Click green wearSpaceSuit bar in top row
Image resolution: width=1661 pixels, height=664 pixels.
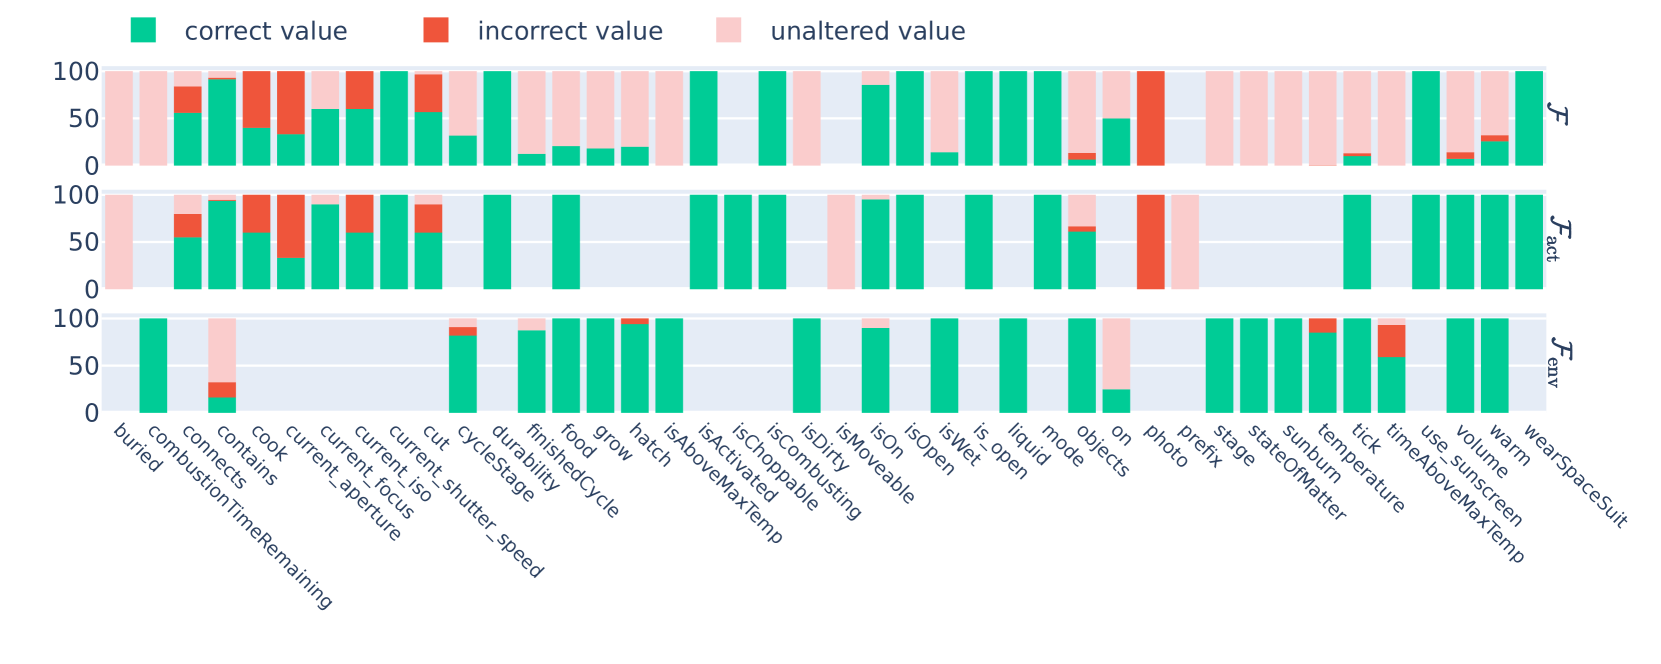pos(1528,118)
